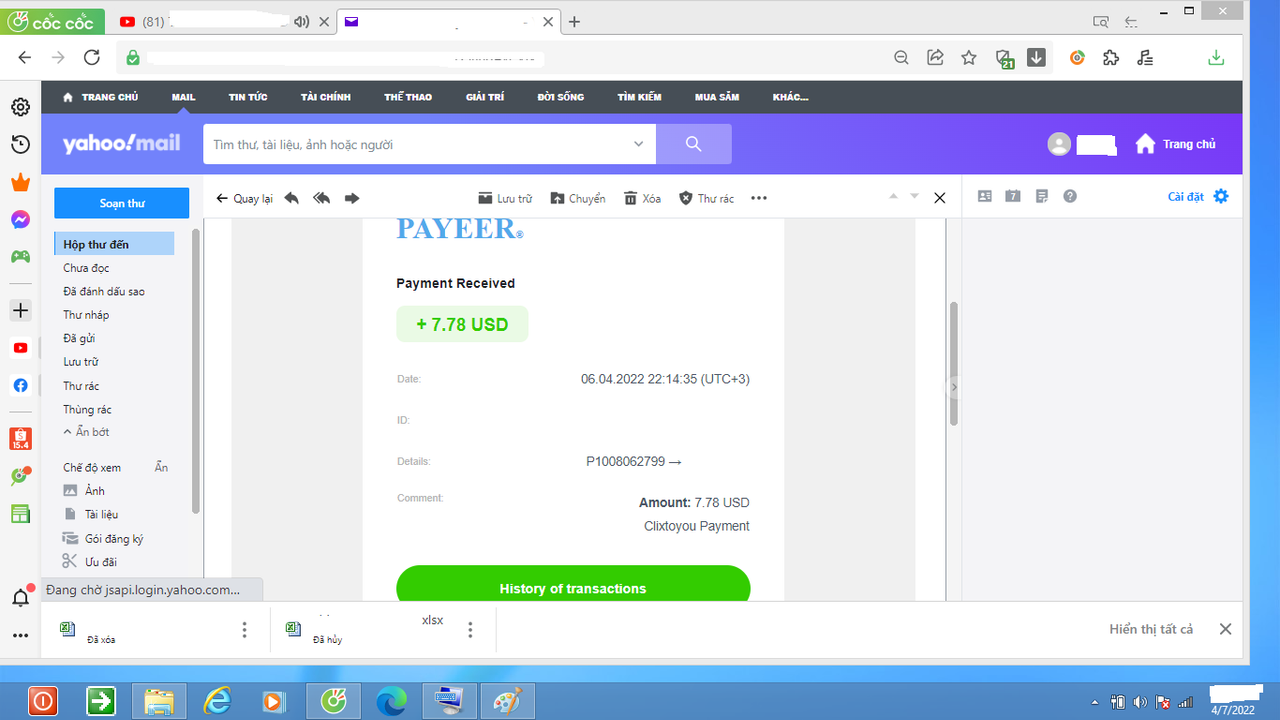Bookmark page with star icon
The height and width of the screenshot is (720, 1280).
[969, 58]
